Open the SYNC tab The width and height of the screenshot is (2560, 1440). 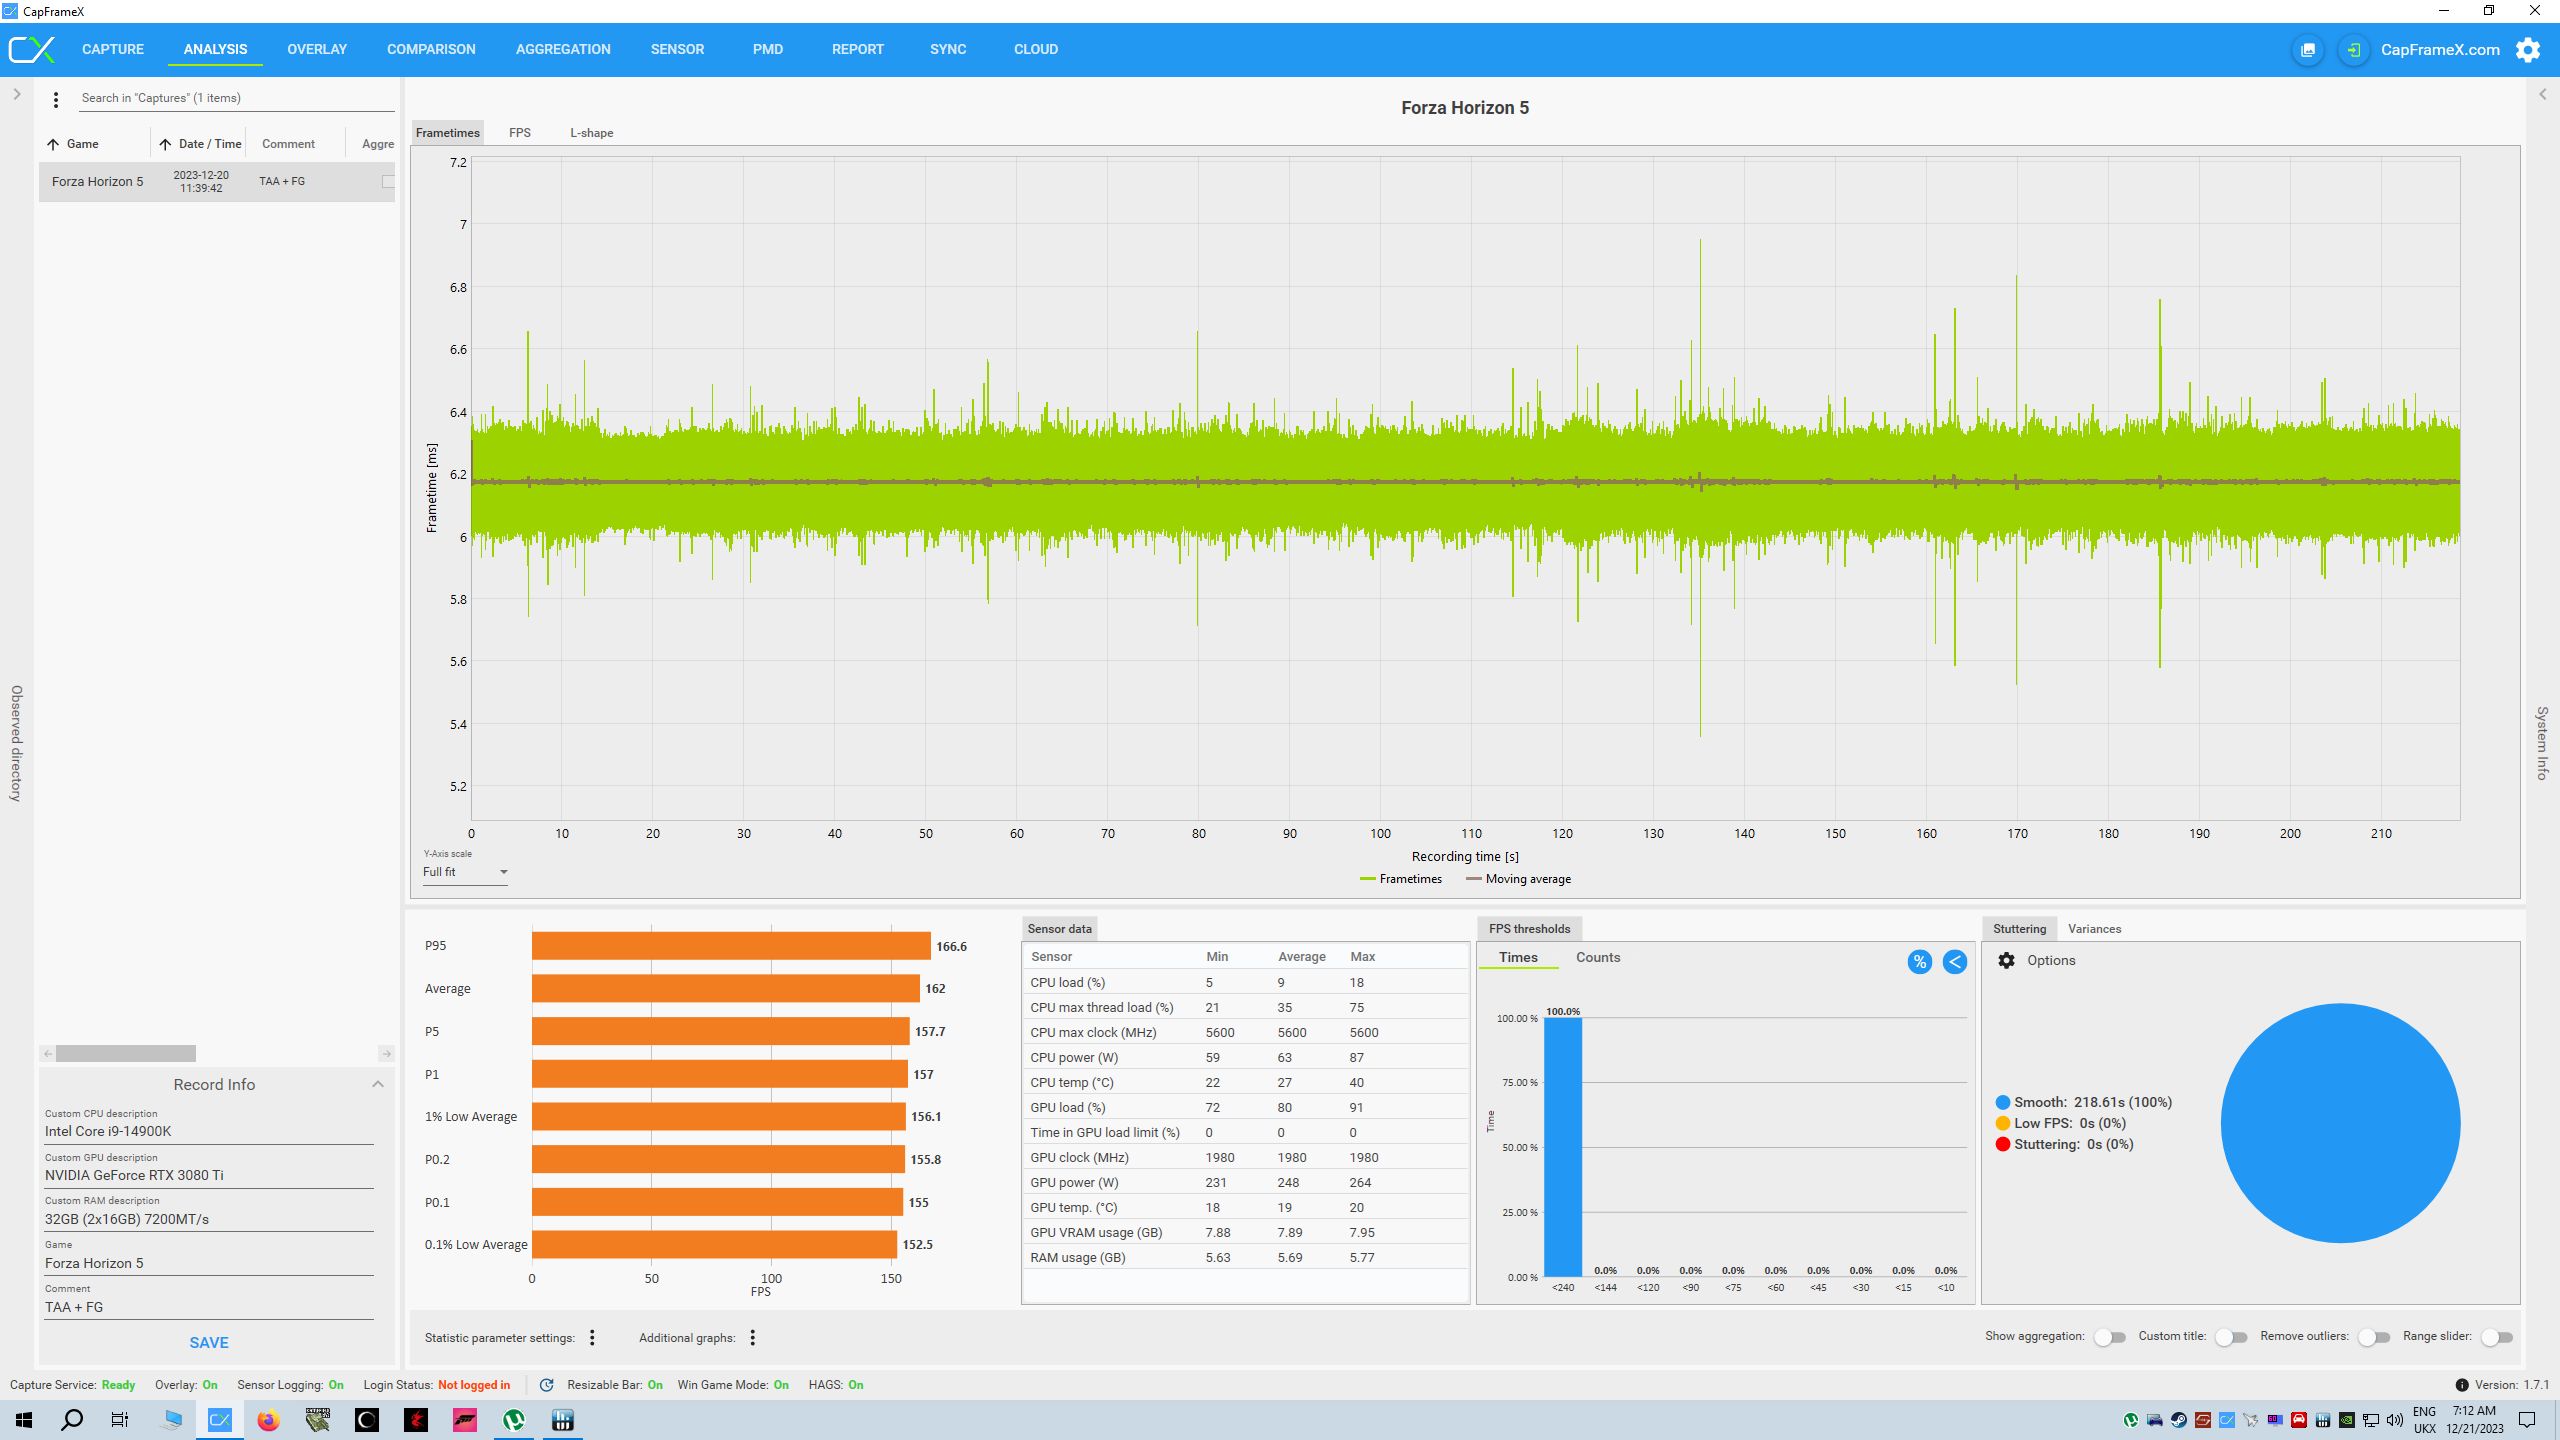(948, 49)
